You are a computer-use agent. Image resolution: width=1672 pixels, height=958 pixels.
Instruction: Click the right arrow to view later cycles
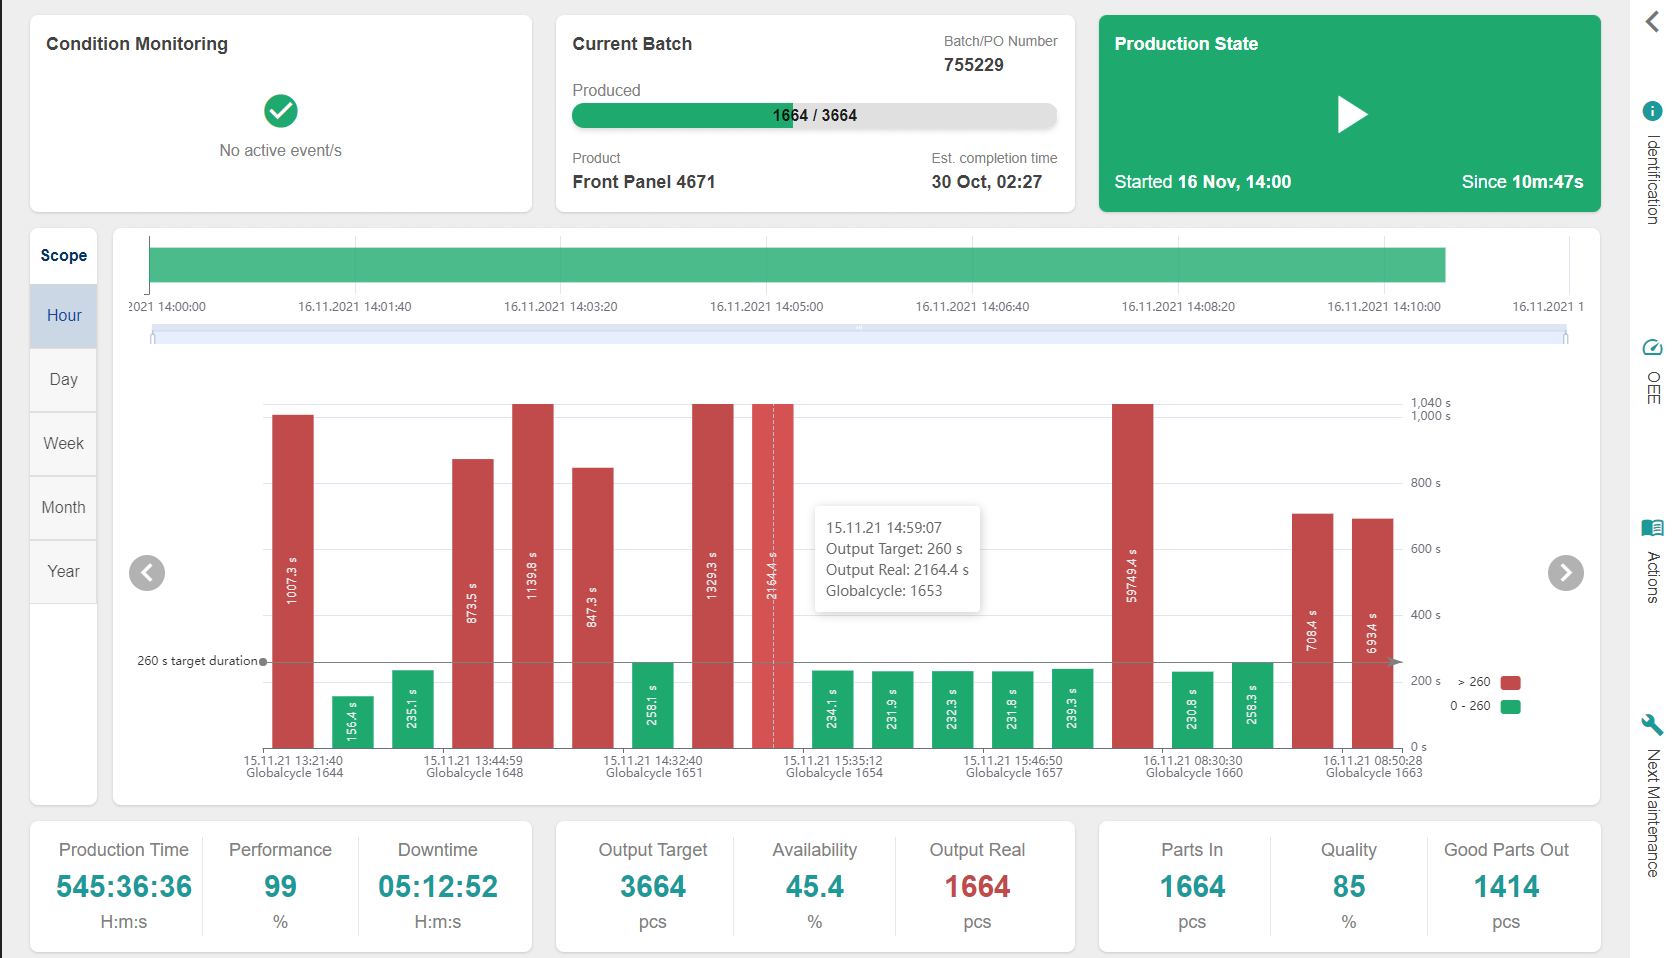(x=1566, y=573)
